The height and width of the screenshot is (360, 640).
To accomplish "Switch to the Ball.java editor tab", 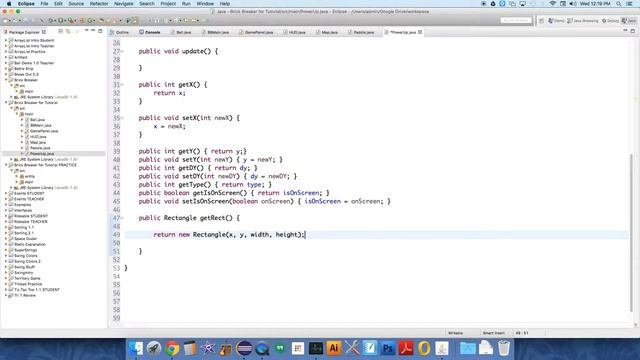I will pos(181,32).
